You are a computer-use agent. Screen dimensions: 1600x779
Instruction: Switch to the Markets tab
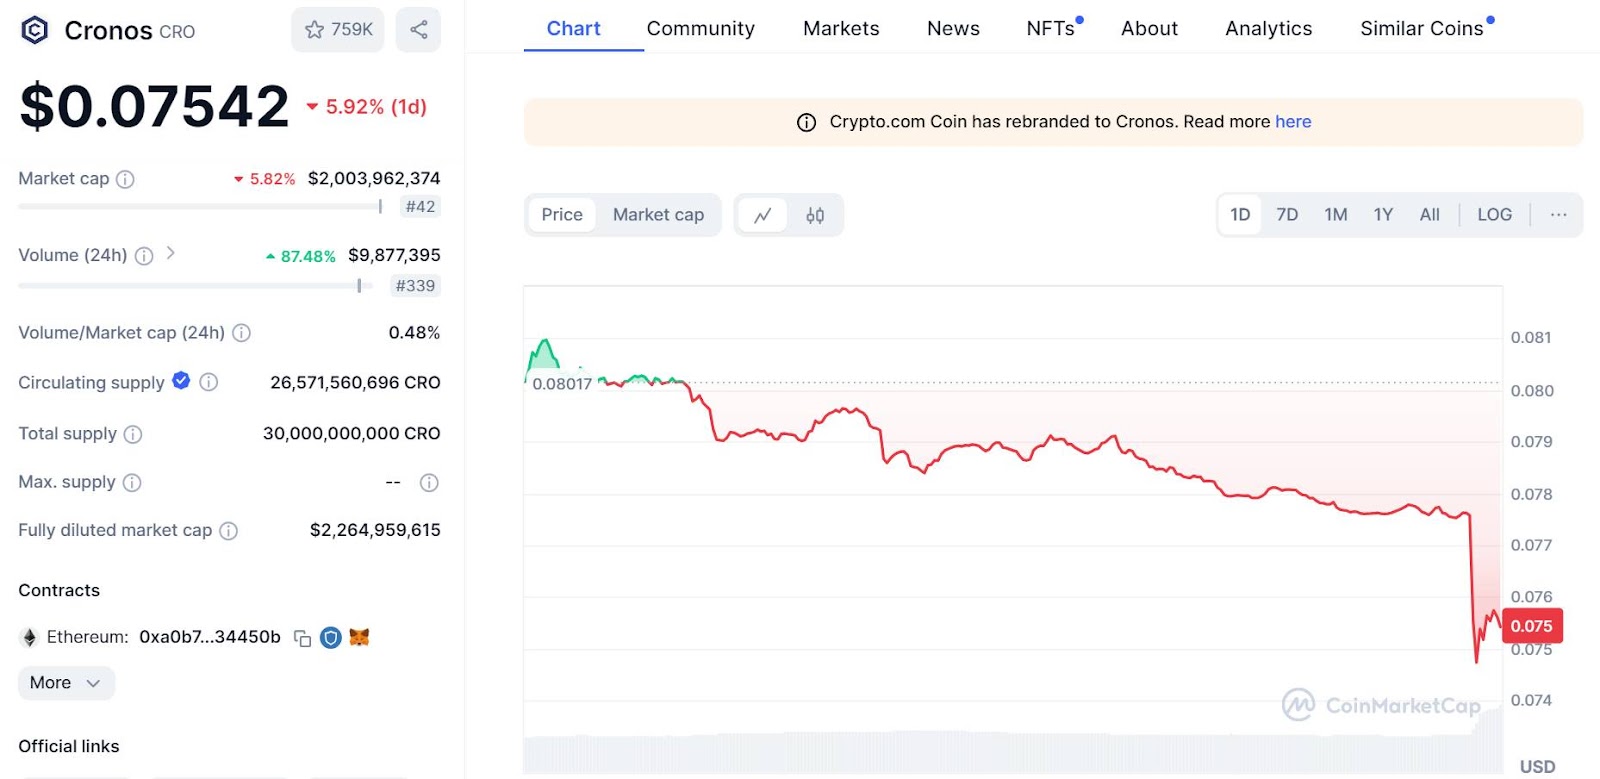point(842,29)
